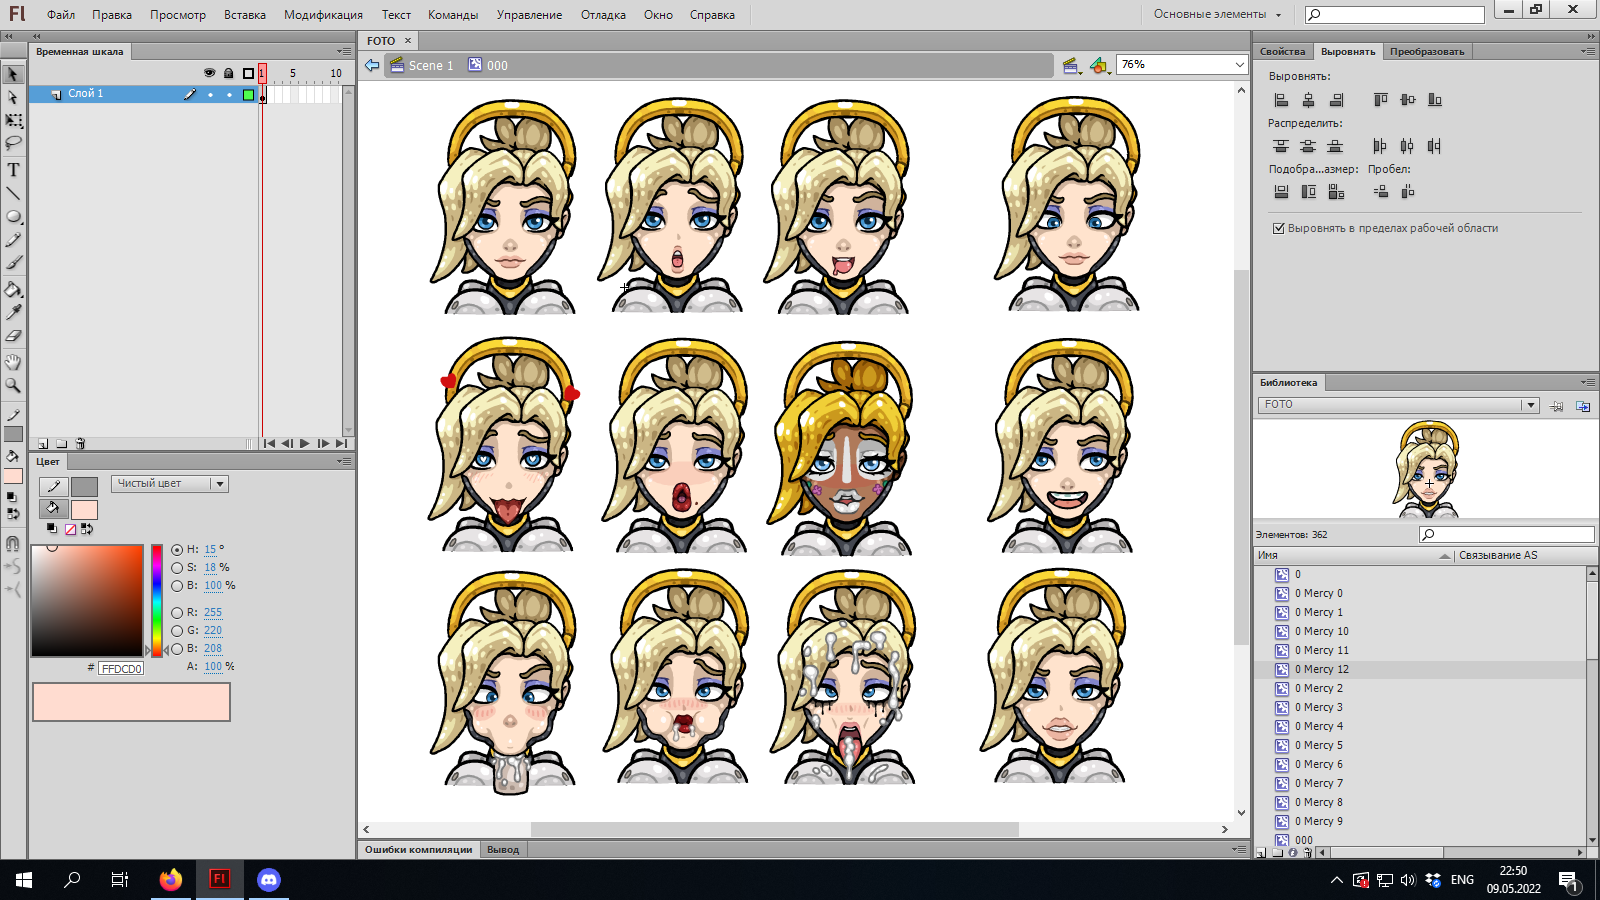This screenshot has height=900, width=1600.
Task: Click the fill color swatch in Color panel
Action: click(x=85, y=510)
